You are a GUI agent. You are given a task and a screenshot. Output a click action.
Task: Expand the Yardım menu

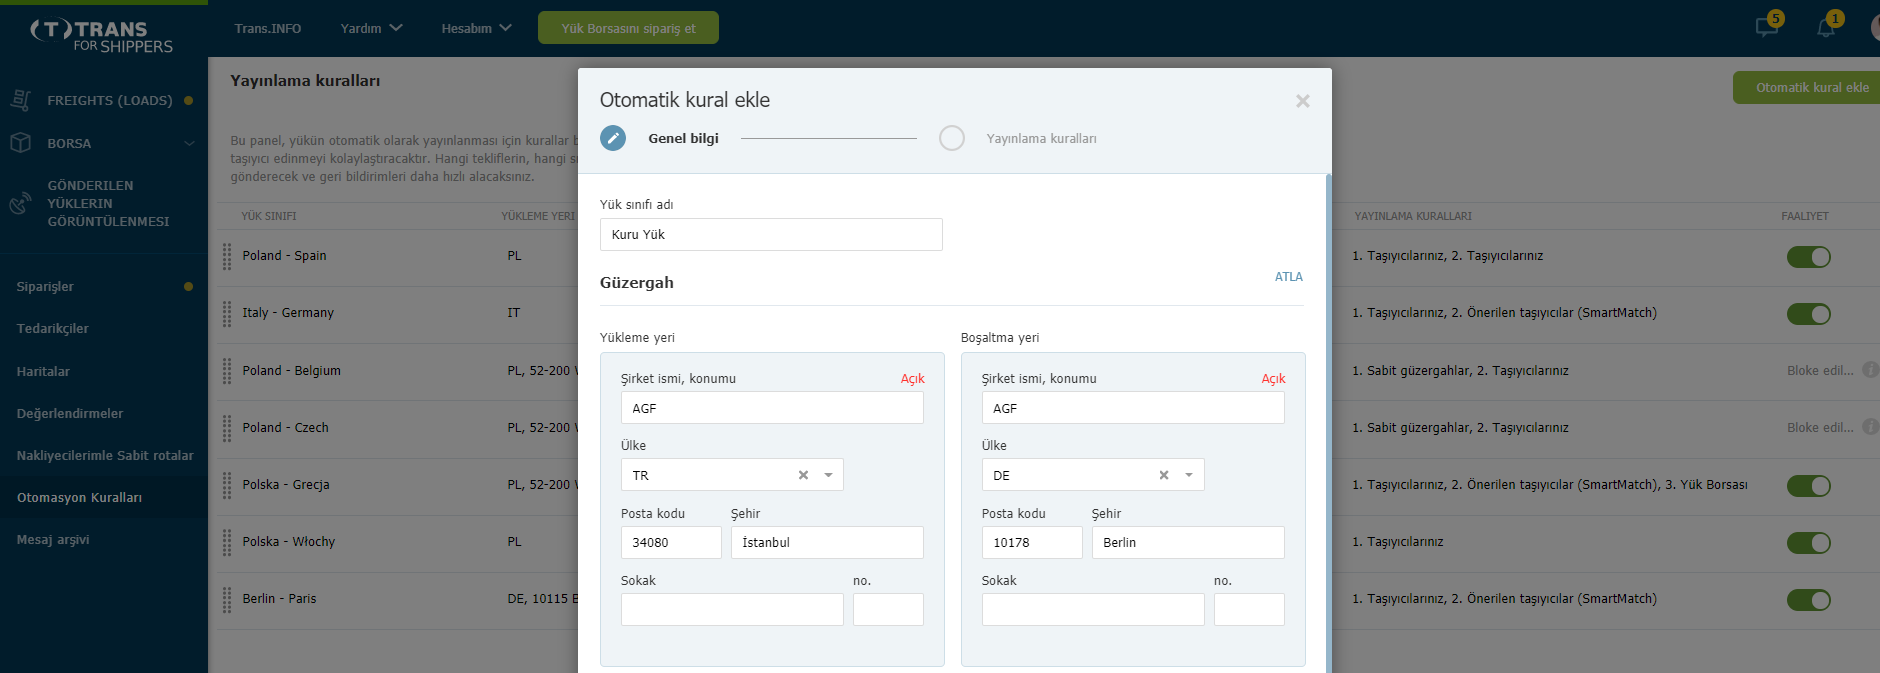[x=371, y=28]
